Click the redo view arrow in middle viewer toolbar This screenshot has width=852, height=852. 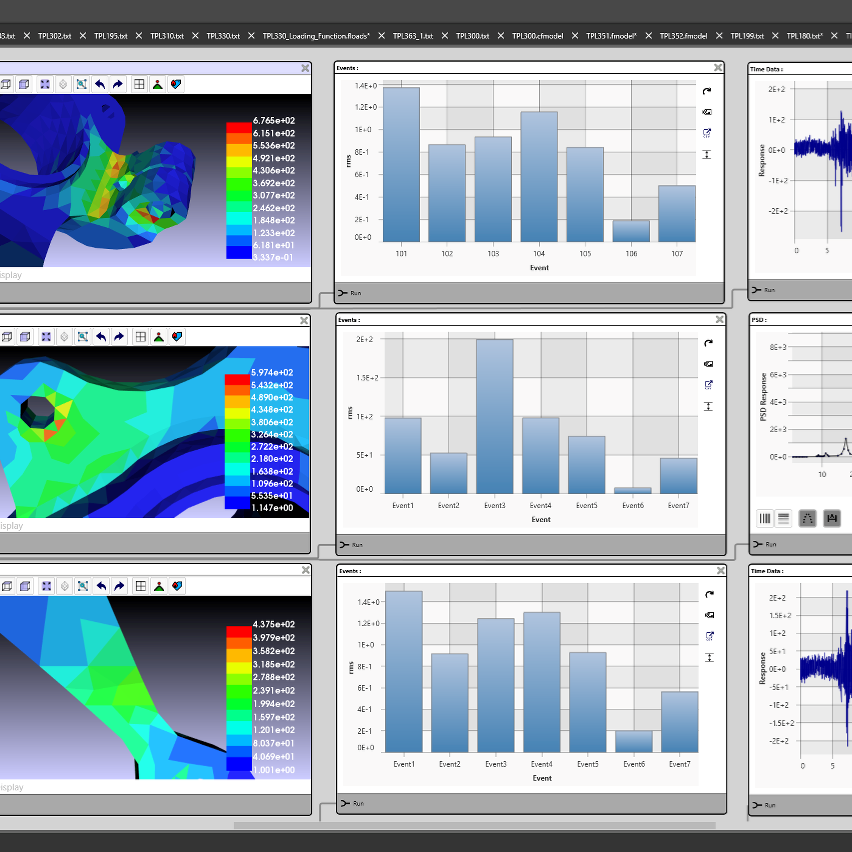click(x=119, y=337)
